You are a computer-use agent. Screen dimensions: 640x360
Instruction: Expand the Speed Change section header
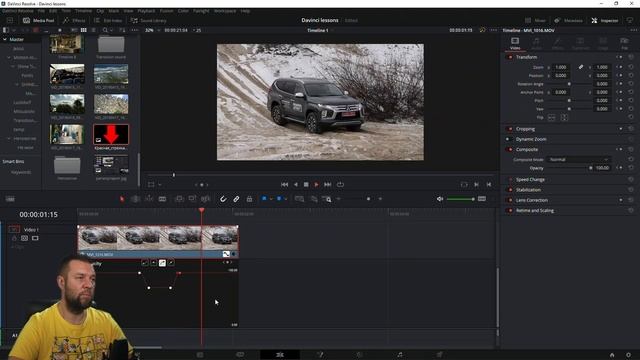pos(530,180)
